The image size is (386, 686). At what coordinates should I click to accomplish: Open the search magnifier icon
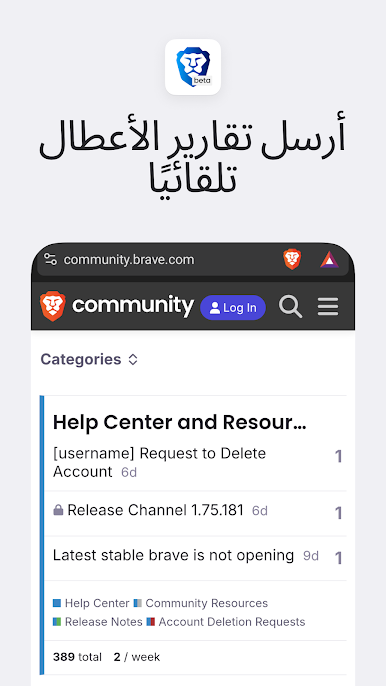click(291, 306)
